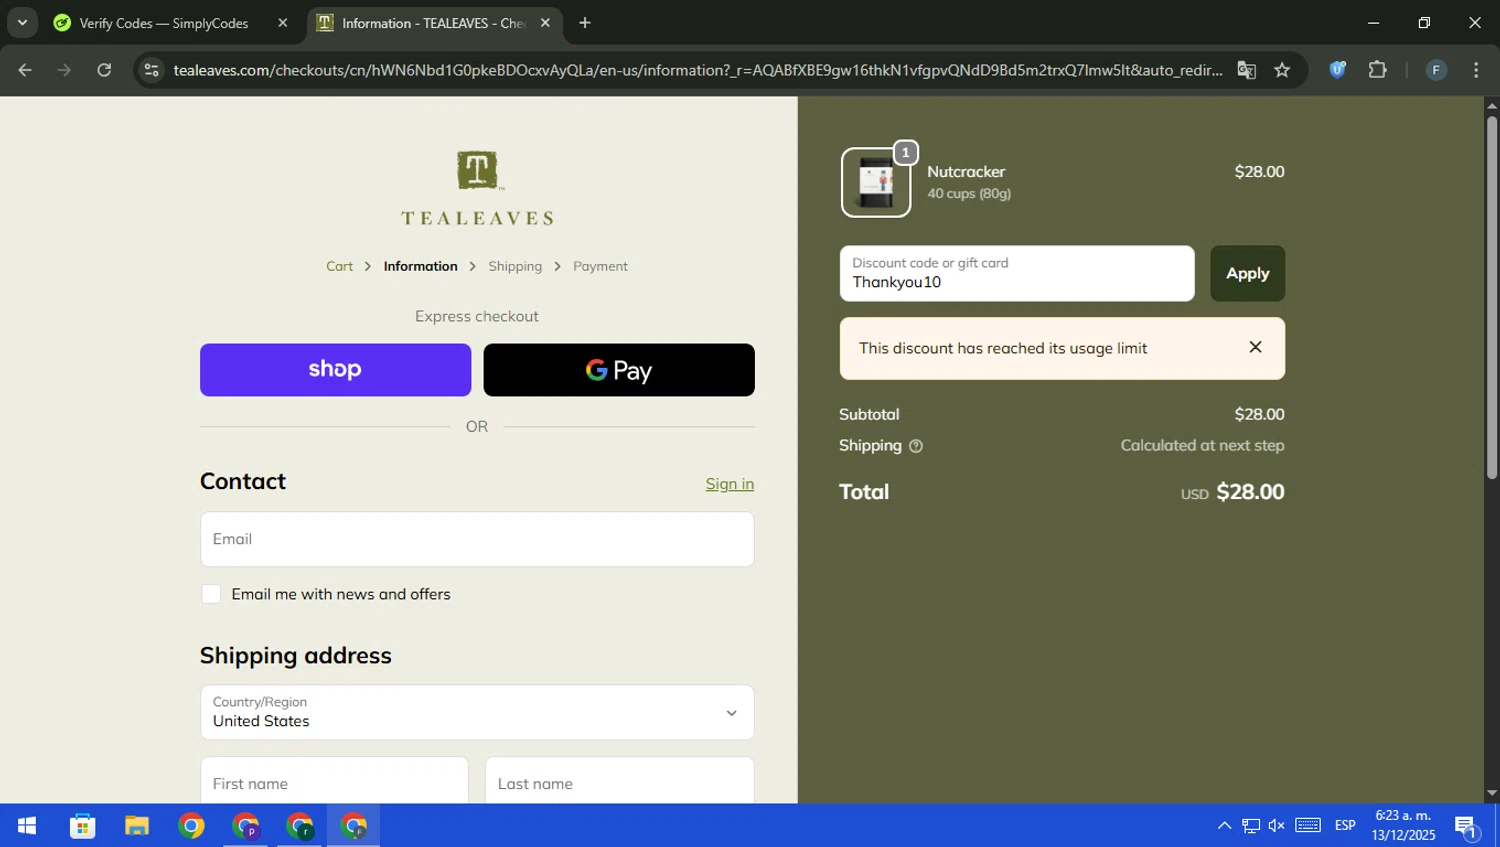Open the Country/Region dropdown

tap(477, 712)
